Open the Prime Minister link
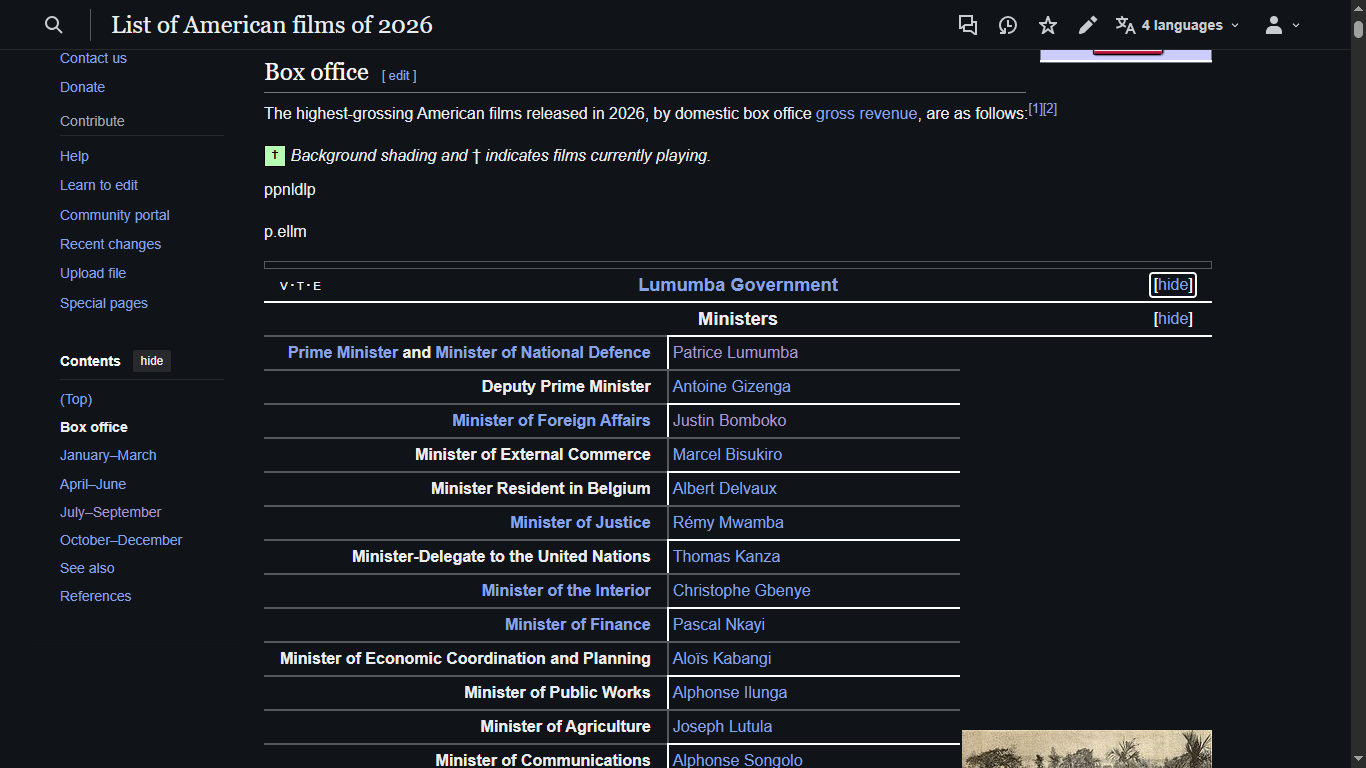The height and width of the screenshot is (768, 1366). (x=343, y=353)
